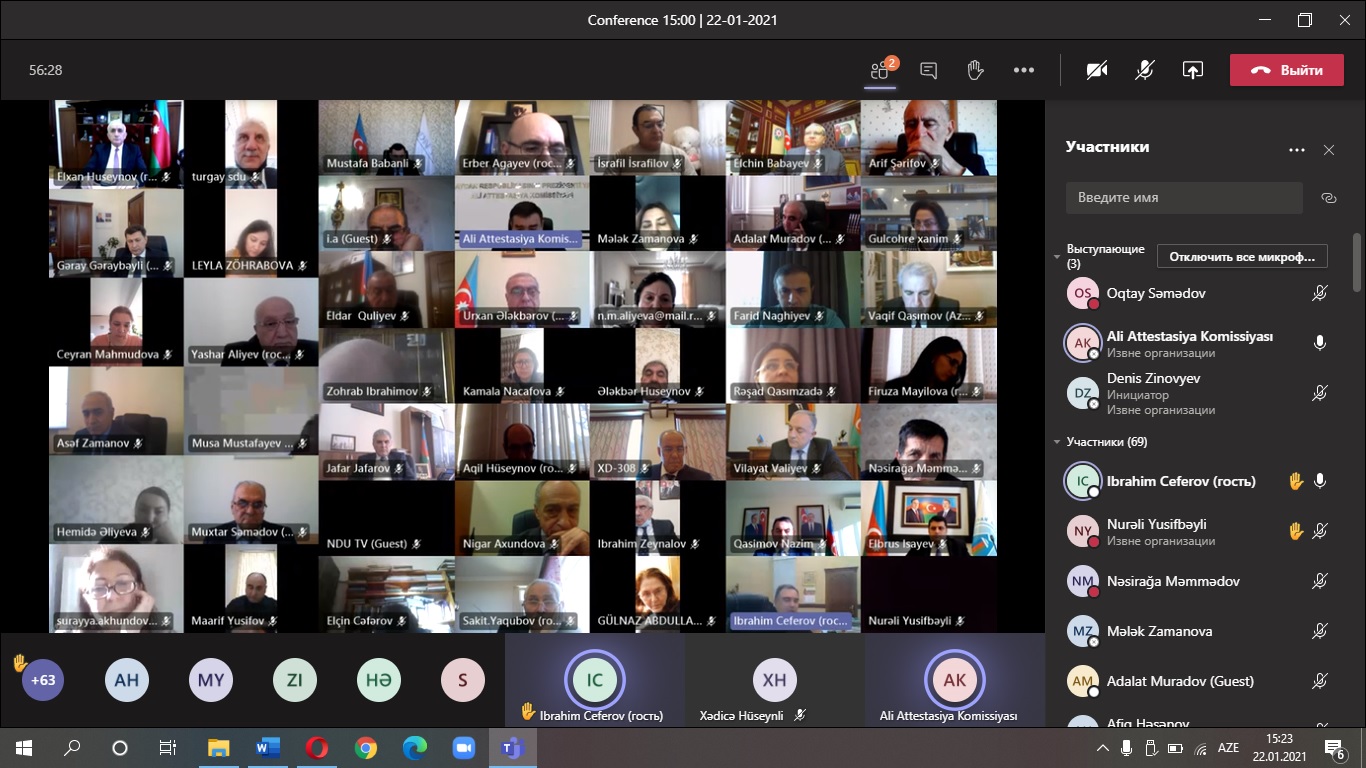Open the share content tray

pyautogui.click(x=1192, y=70)
